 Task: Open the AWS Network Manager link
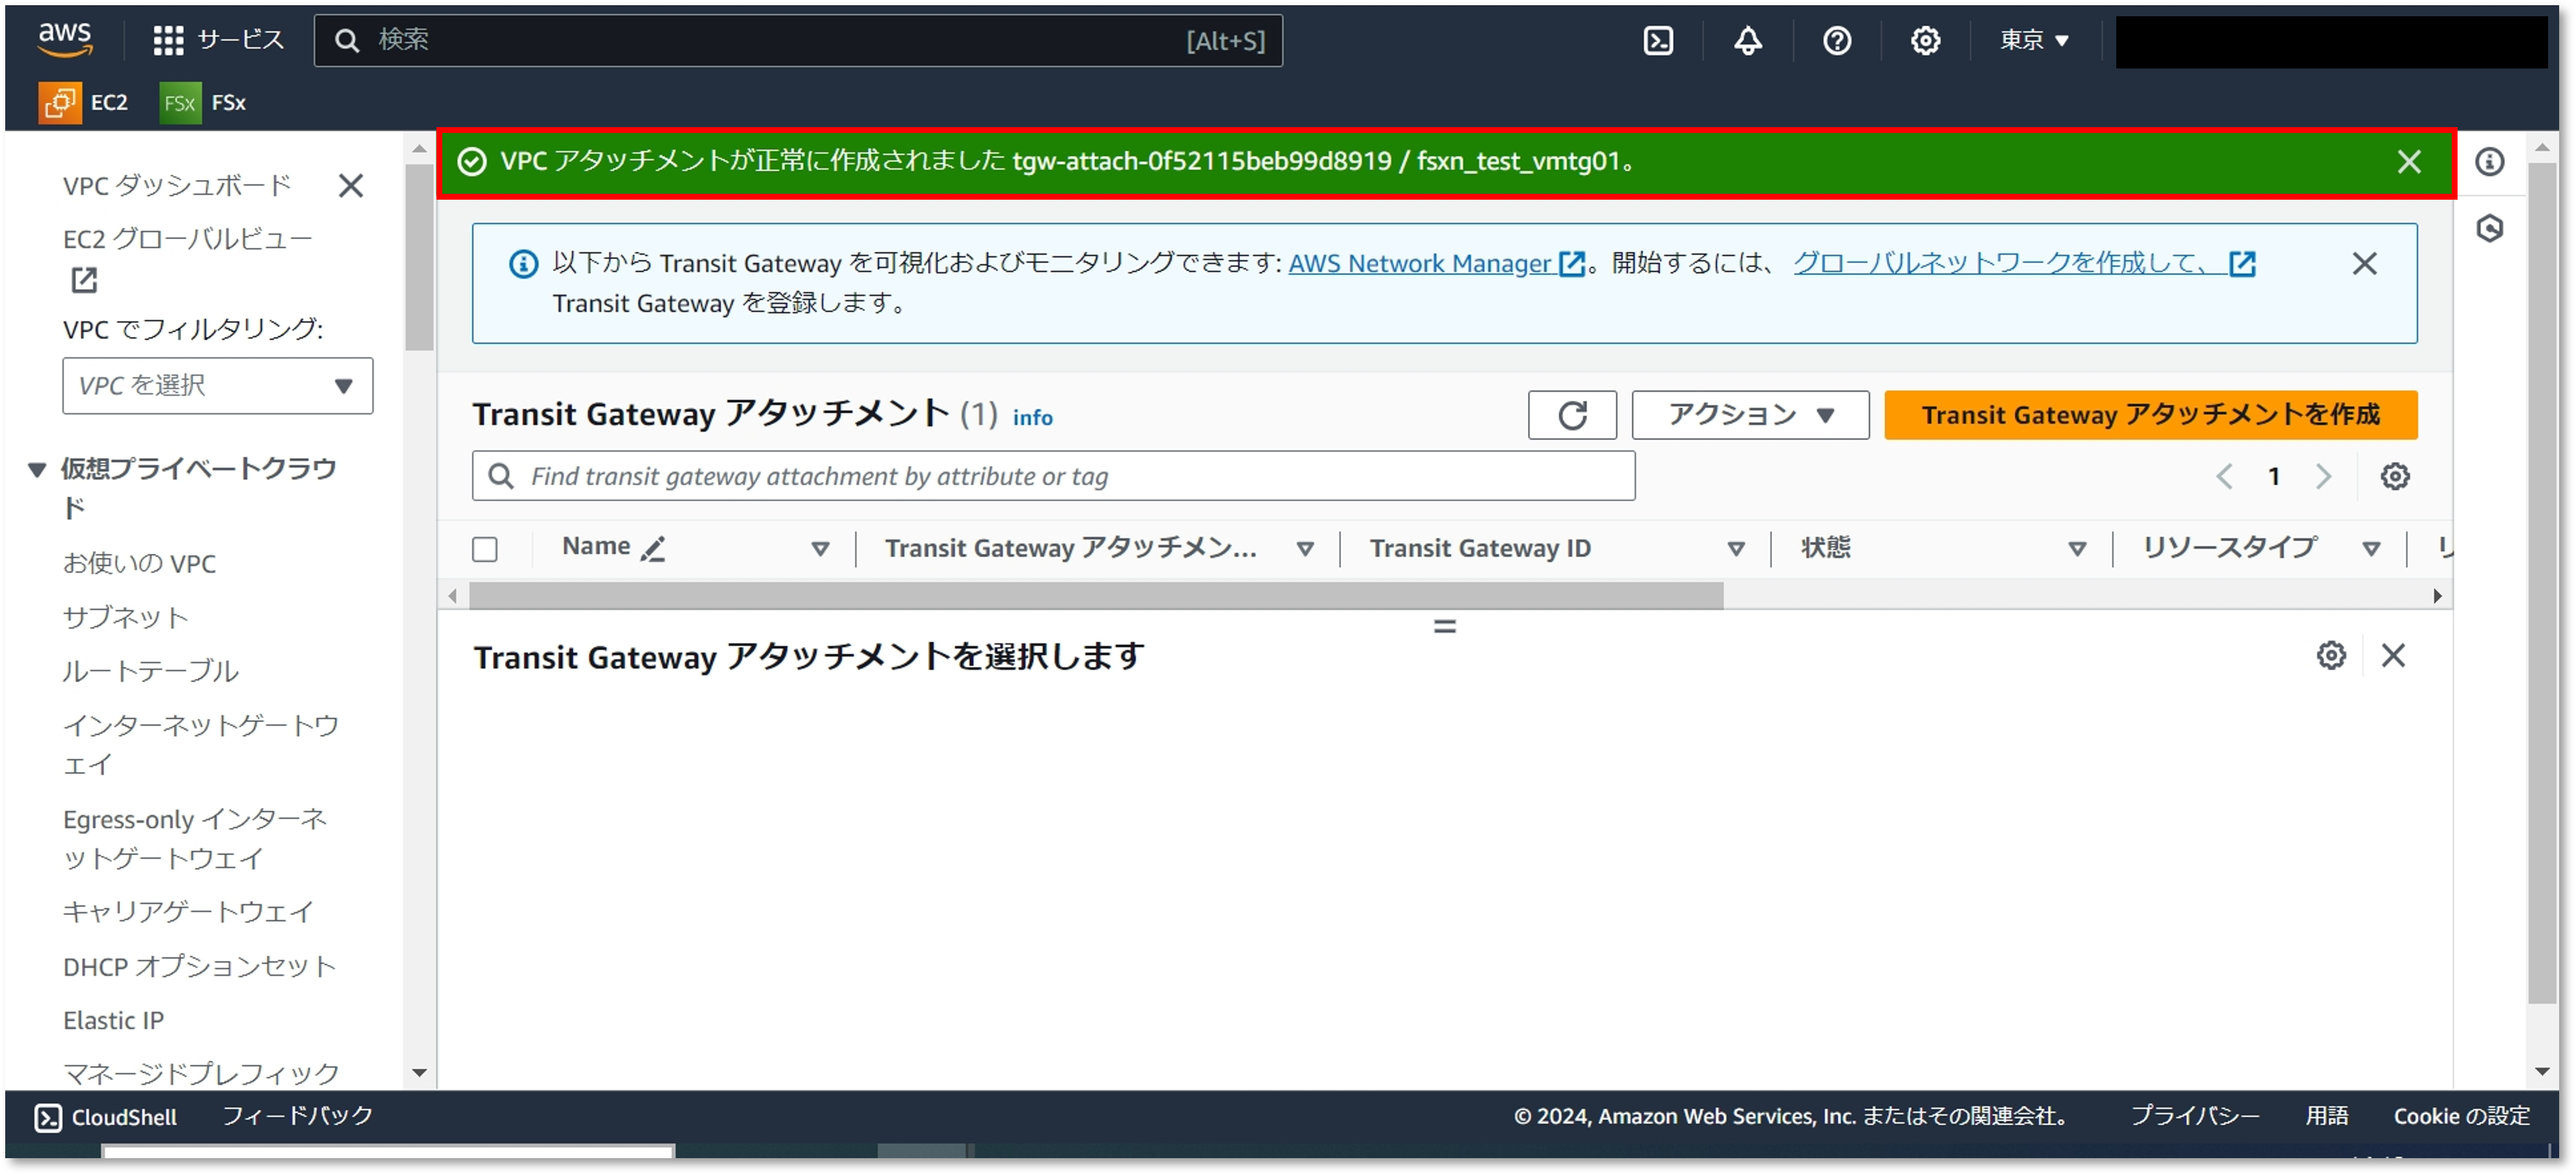(1436, 263)
